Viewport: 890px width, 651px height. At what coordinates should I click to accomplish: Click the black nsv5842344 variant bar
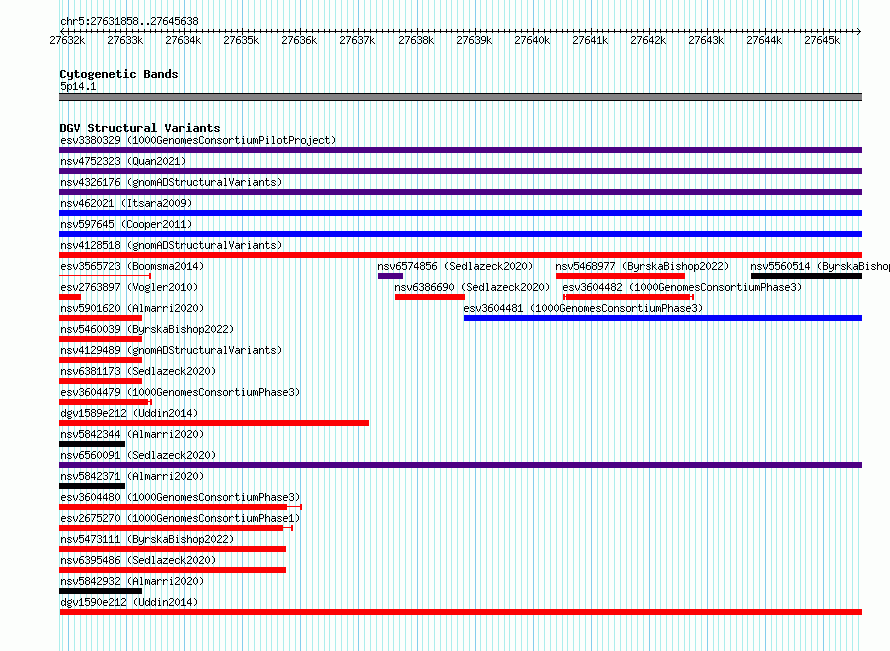pyautogui.click(x=92, y=444)
